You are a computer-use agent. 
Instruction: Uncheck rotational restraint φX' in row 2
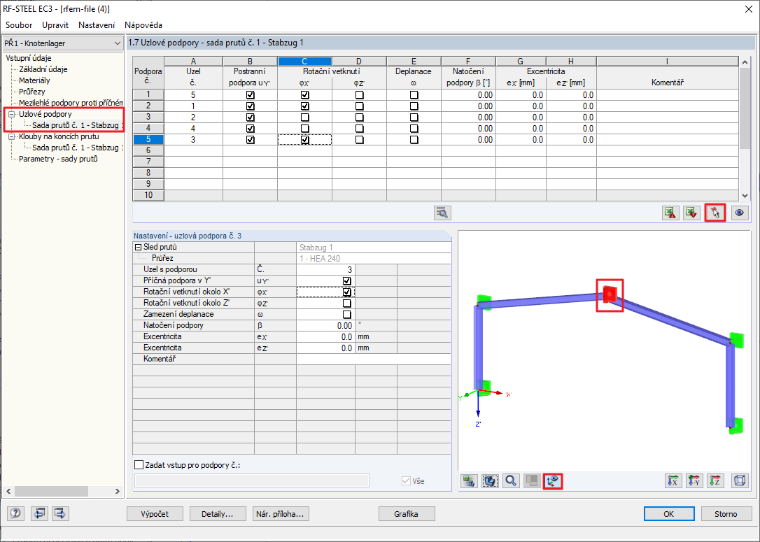pos(305,106)
